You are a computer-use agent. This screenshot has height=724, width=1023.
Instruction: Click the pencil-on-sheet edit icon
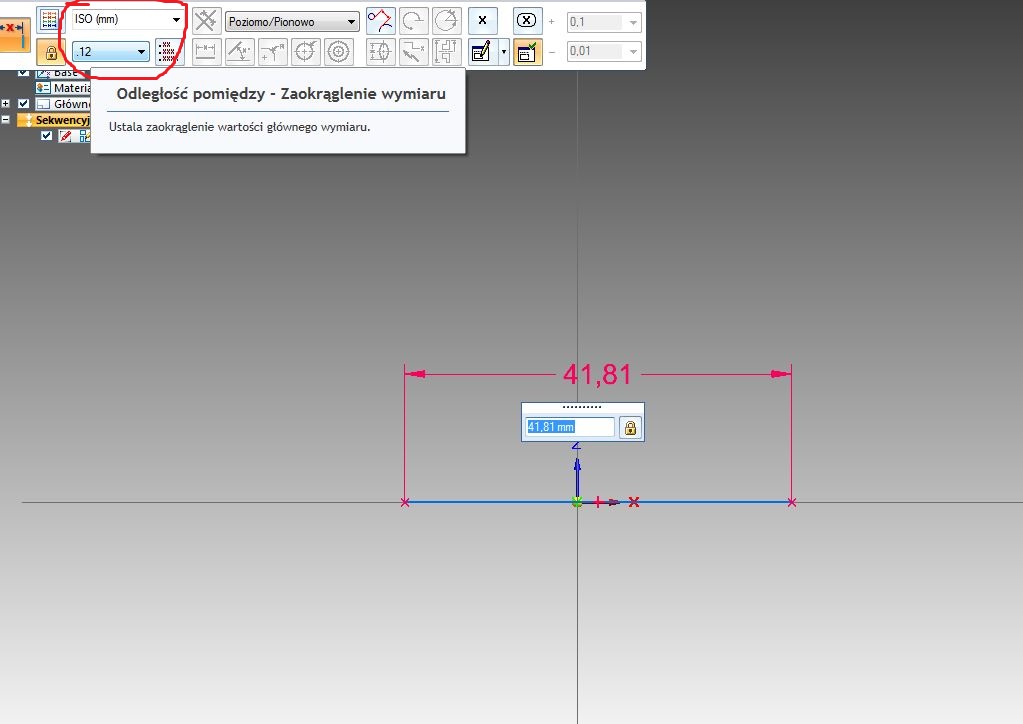click(x=481, y=52)
